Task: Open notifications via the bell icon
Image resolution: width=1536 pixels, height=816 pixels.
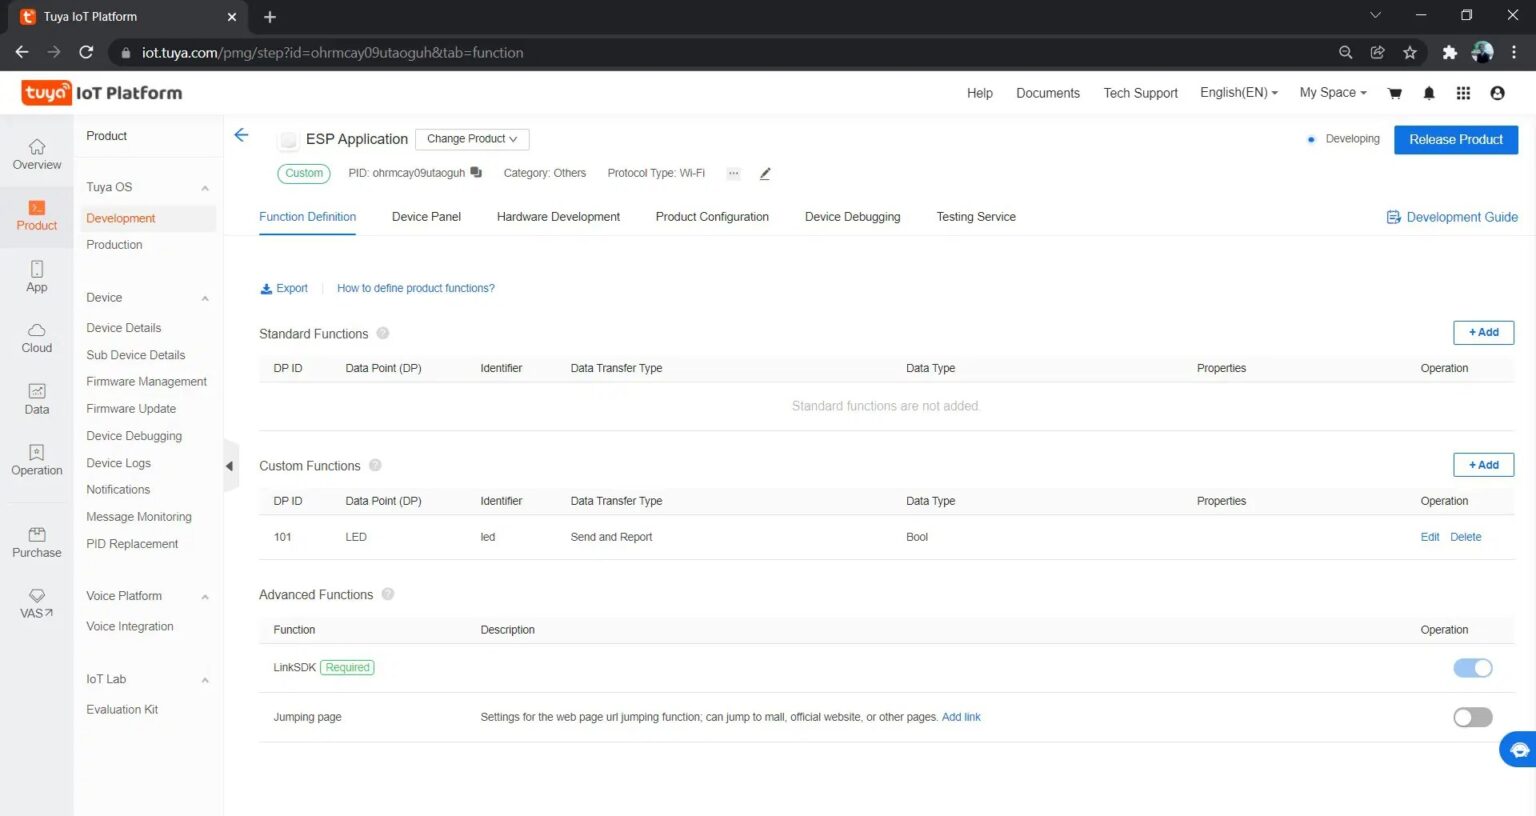Action: [1429, 92]
